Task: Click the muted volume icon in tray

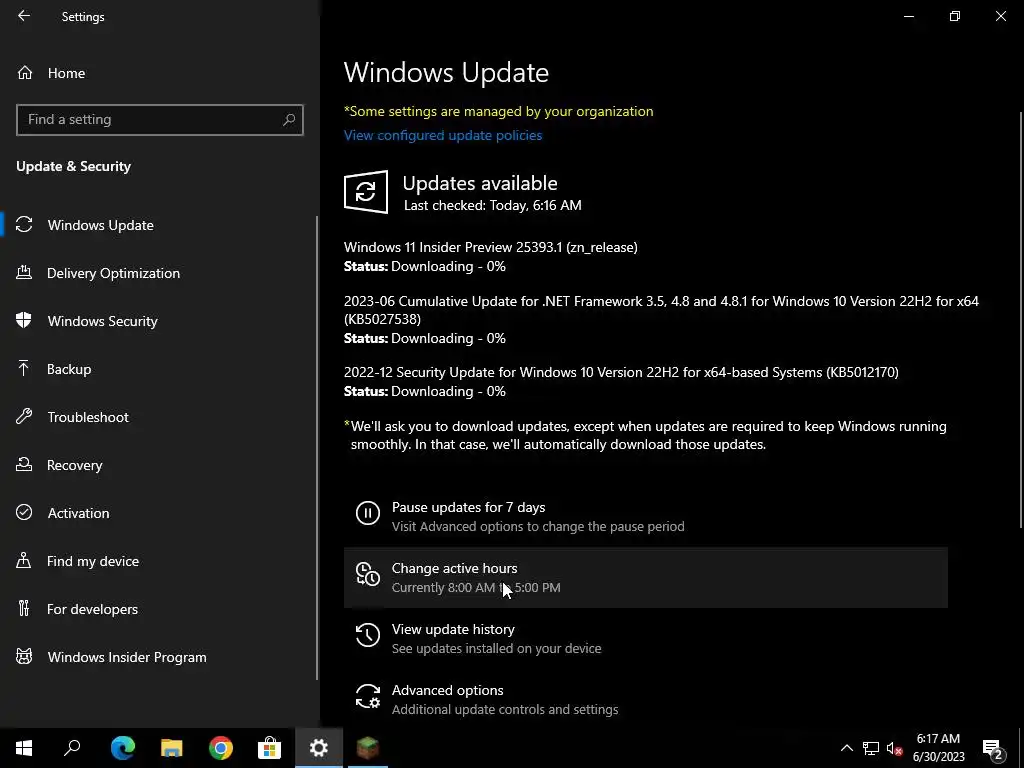Action: click(894, 748)
